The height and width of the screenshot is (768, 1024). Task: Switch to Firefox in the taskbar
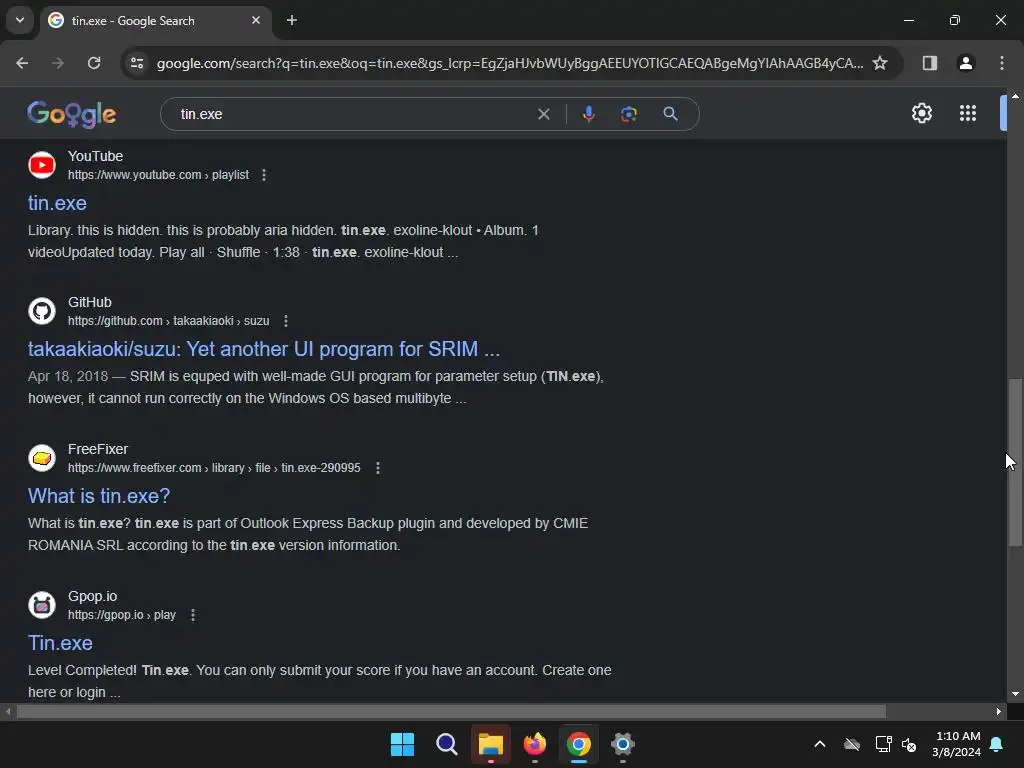(535, 744)
